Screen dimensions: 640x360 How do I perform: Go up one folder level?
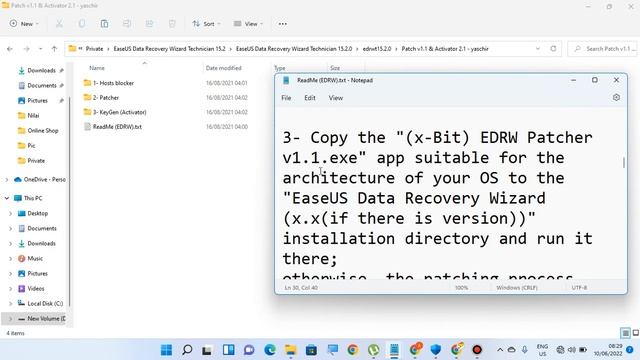(x=54, y=49)
